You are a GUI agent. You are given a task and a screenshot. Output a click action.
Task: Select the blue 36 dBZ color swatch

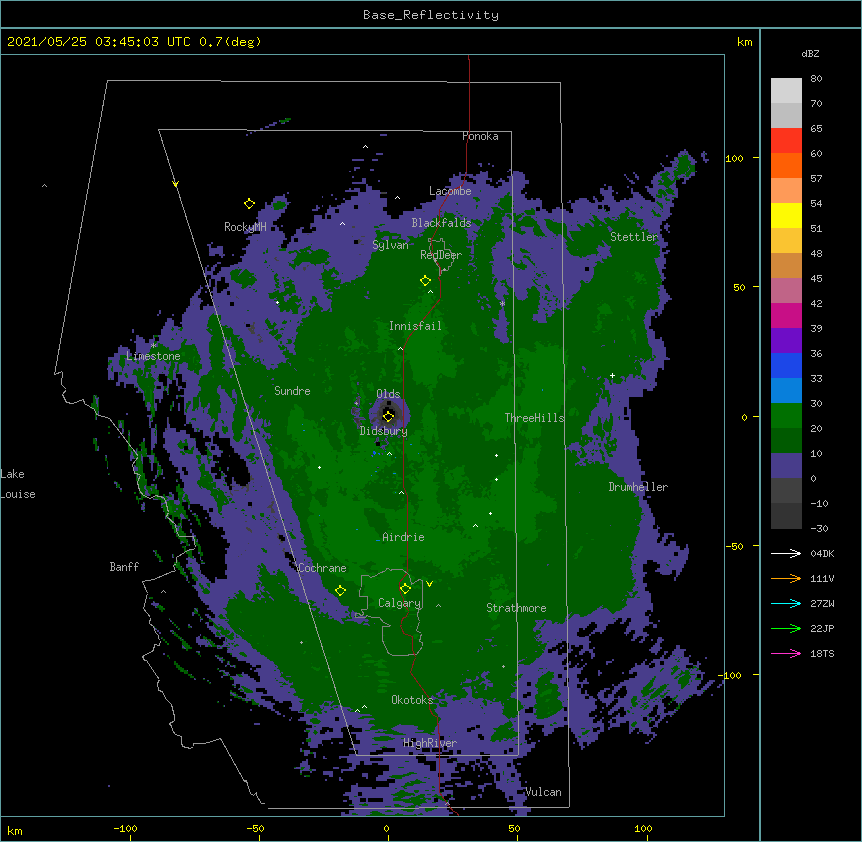(786, 365)
